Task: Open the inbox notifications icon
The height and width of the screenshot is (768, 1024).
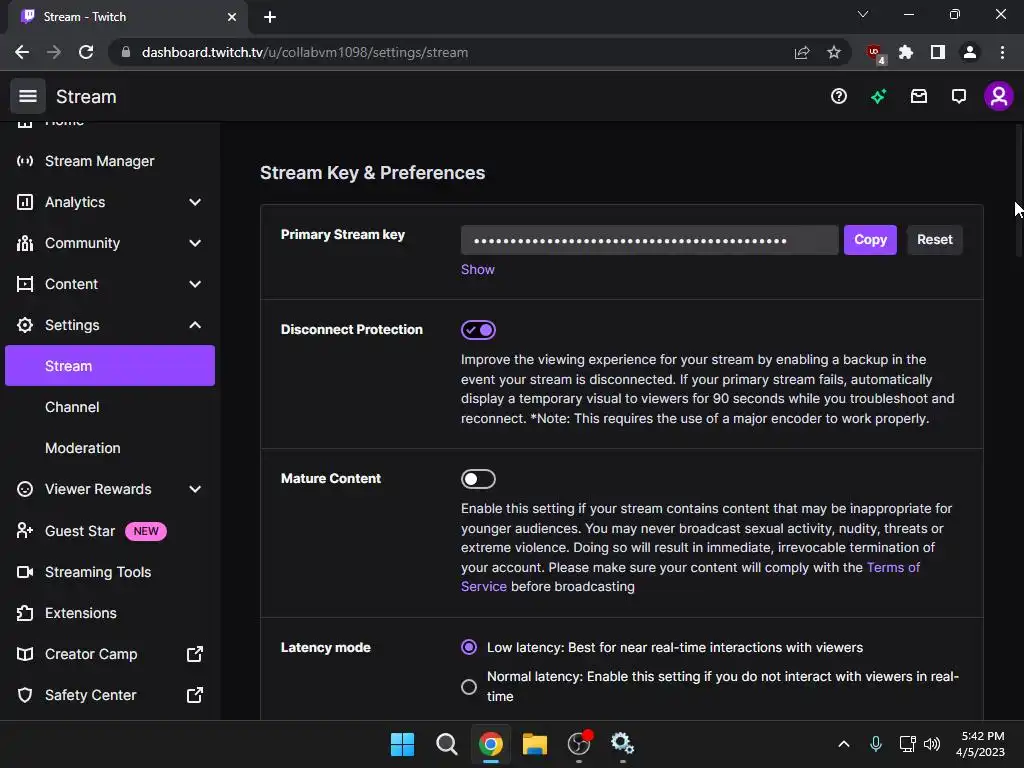Action: tap(919, 97)
